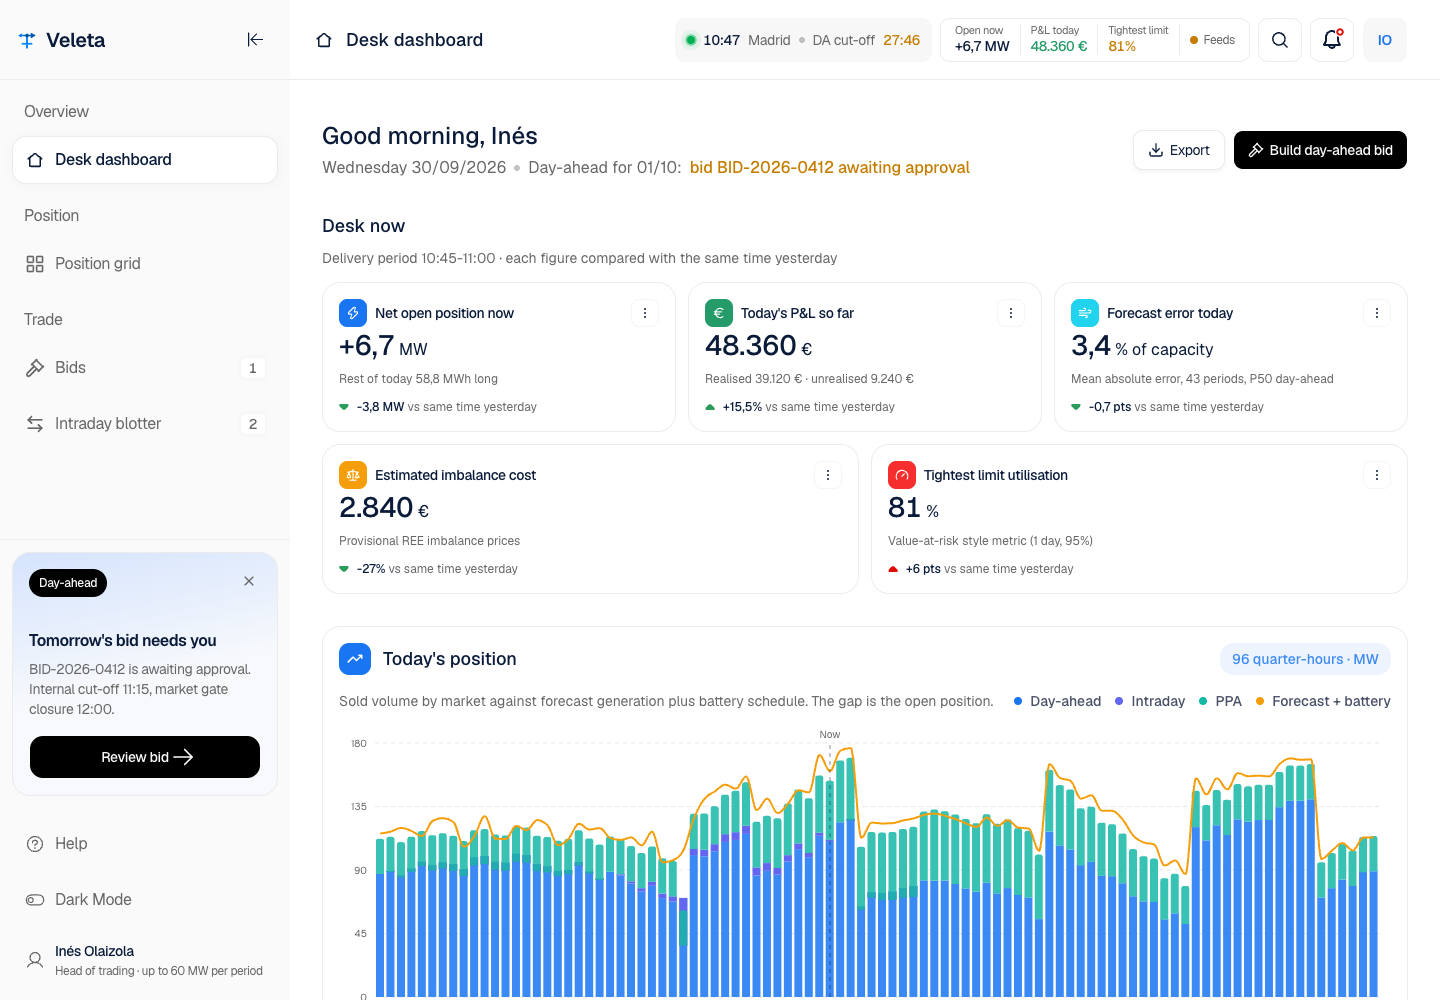Screen dimensions: 1440x1000
Task: Switch the 96 quarter-hours · MW unit toggle
Action: pyautogui.click(x=1305, y=659)
